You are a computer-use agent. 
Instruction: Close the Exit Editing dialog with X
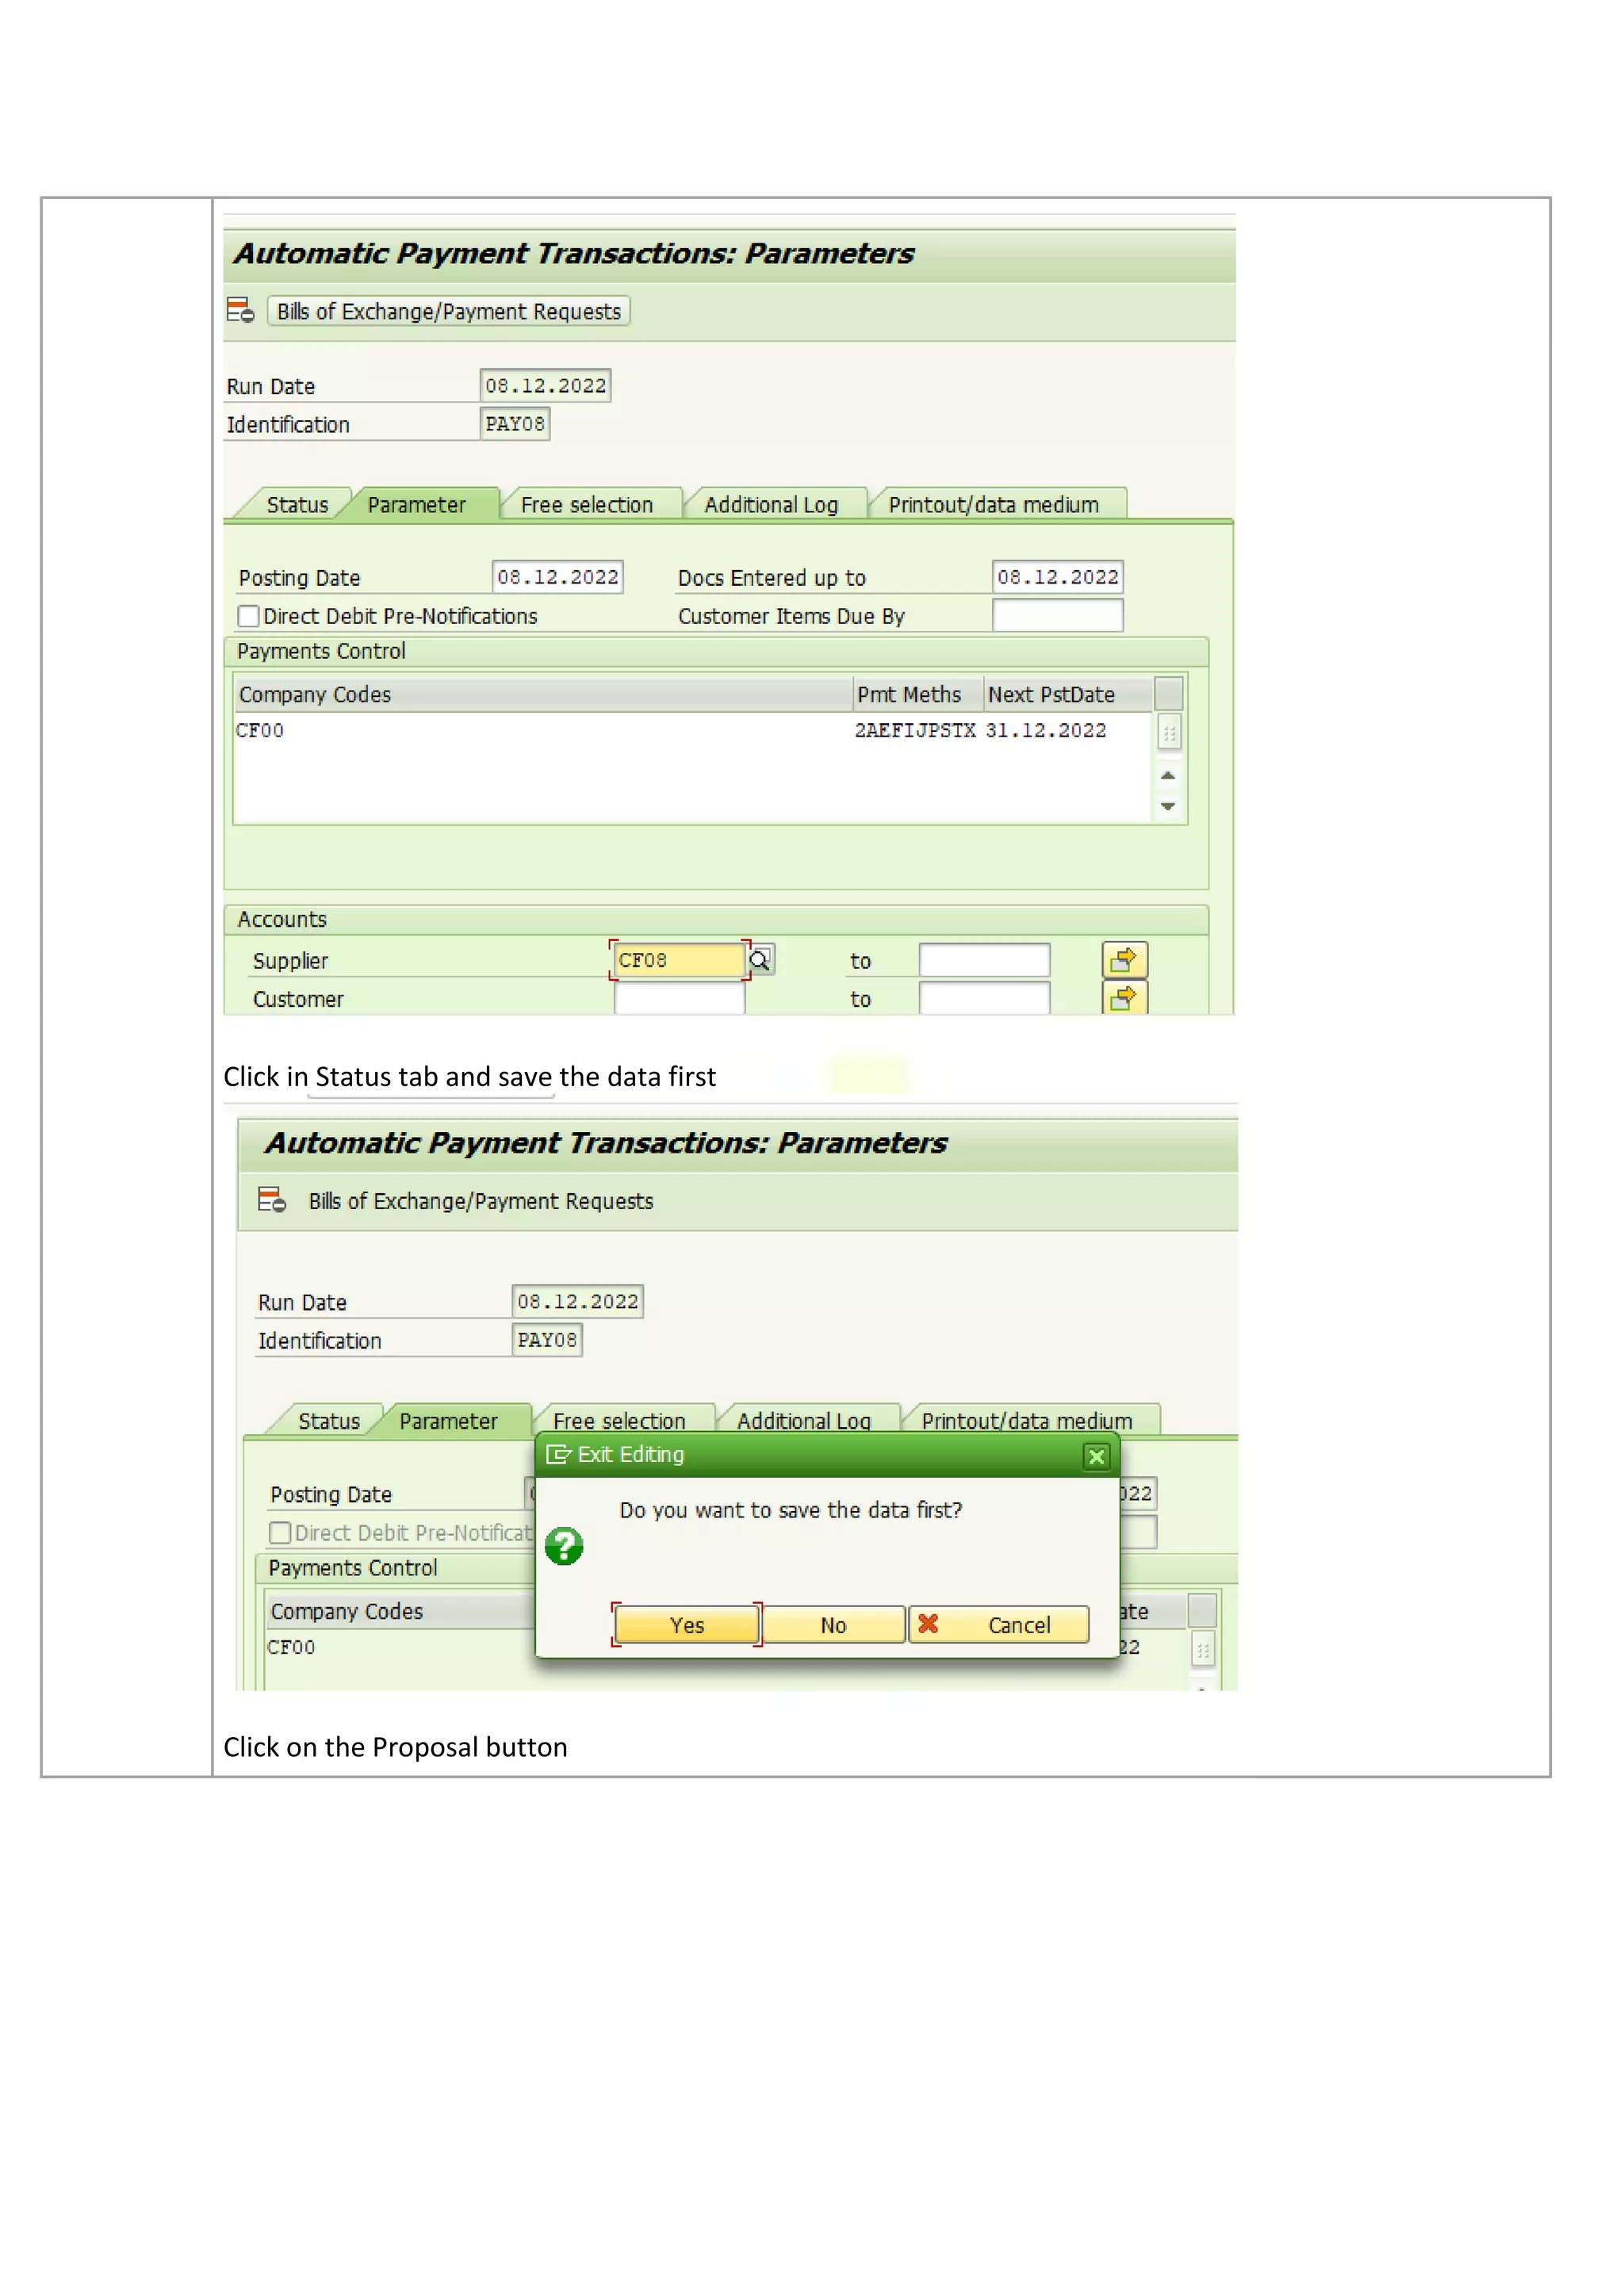tap(1096, 1456)
